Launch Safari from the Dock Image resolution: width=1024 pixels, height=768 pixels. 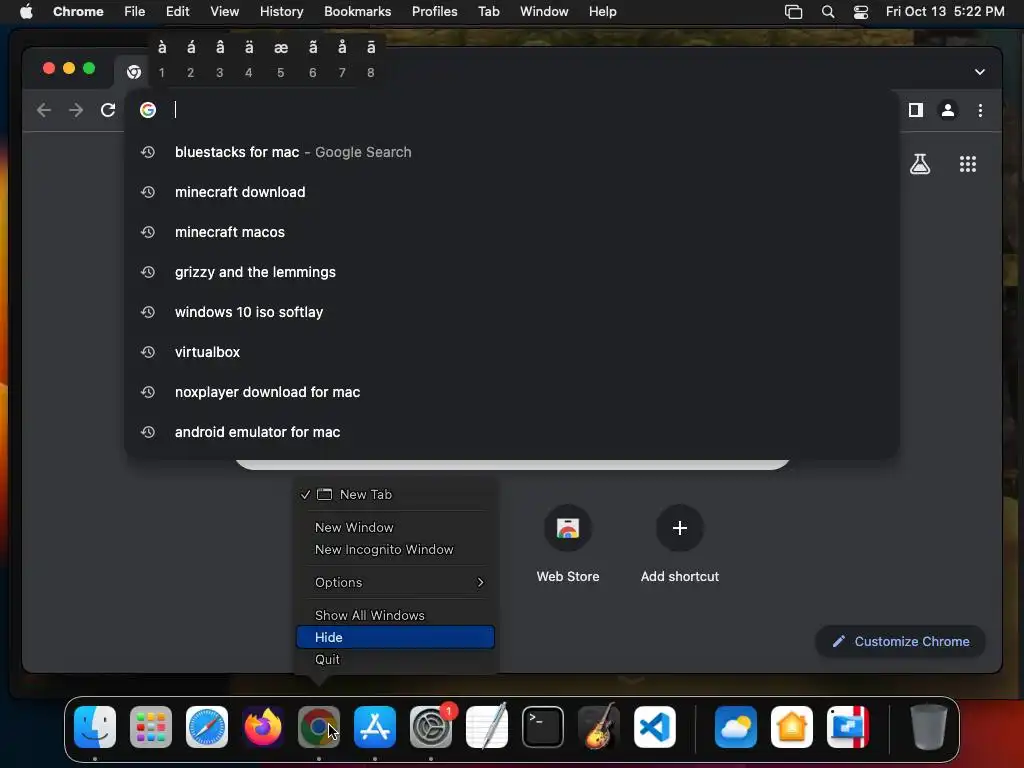[207, 726]
